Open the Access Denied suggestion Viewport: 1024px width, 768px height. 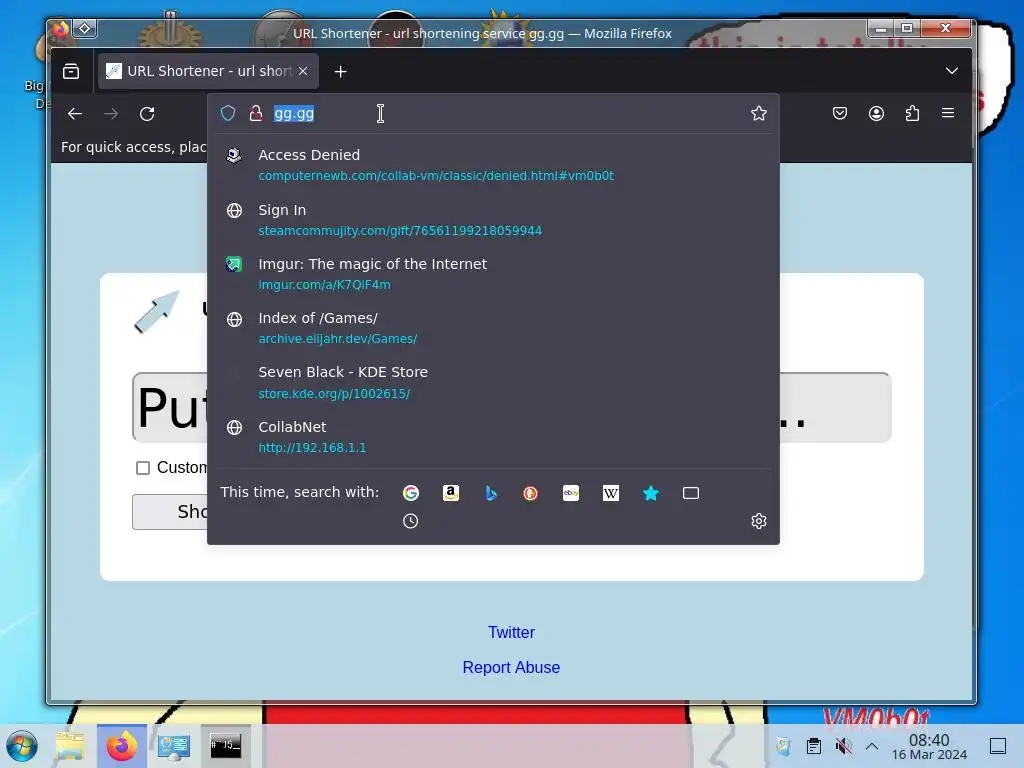point(493,165)
